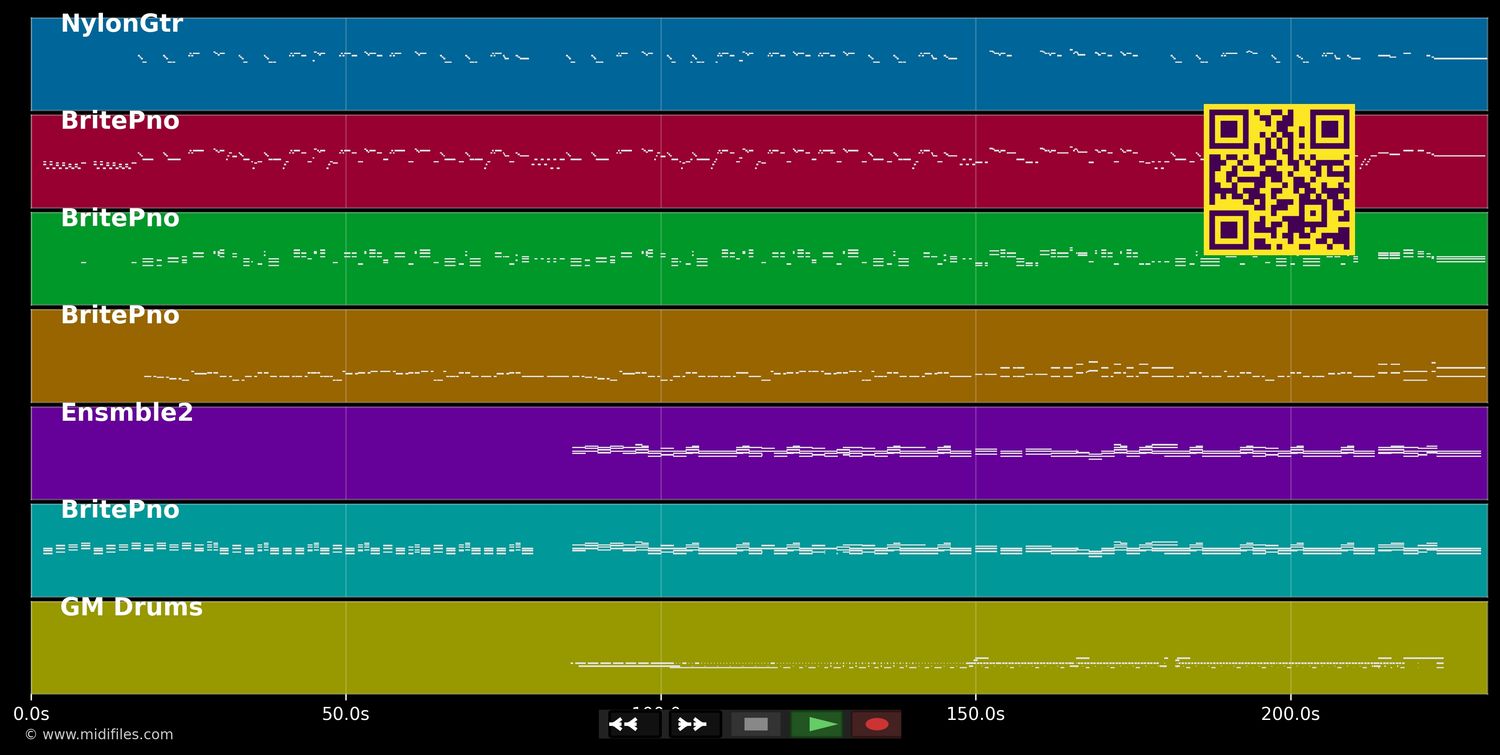
Task: Select the Ensmble2 track label
Action: (x=126, y=413)
